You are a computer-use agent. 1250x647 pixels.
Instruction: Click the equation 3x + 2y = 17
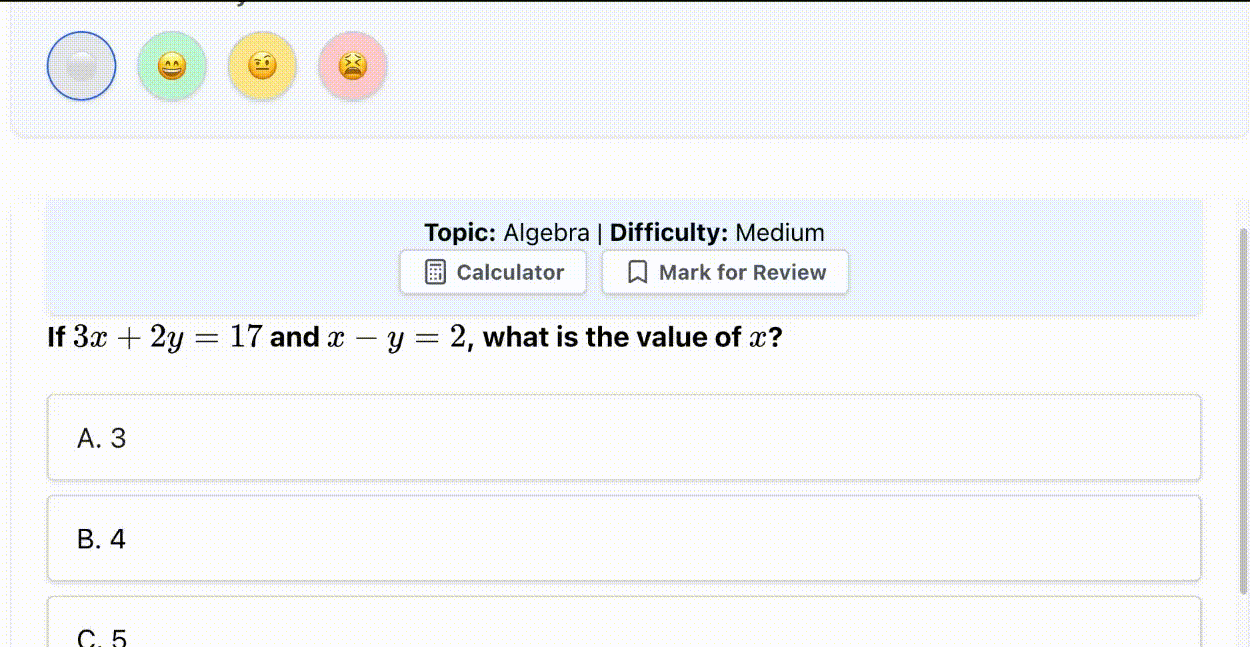[168, 338]
